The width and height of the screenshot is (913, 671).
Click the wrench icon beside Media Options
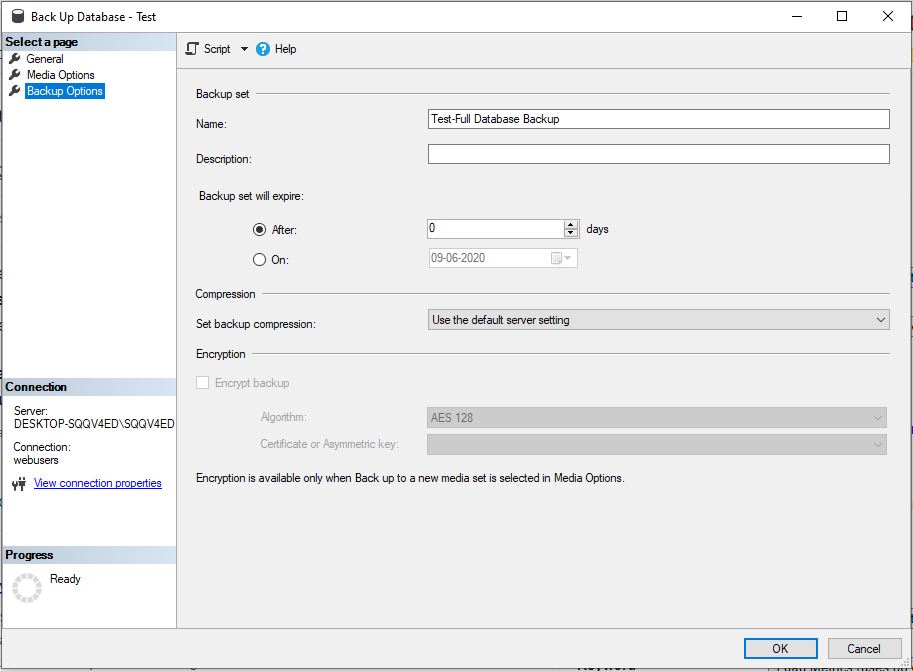(x=13, y=74)
